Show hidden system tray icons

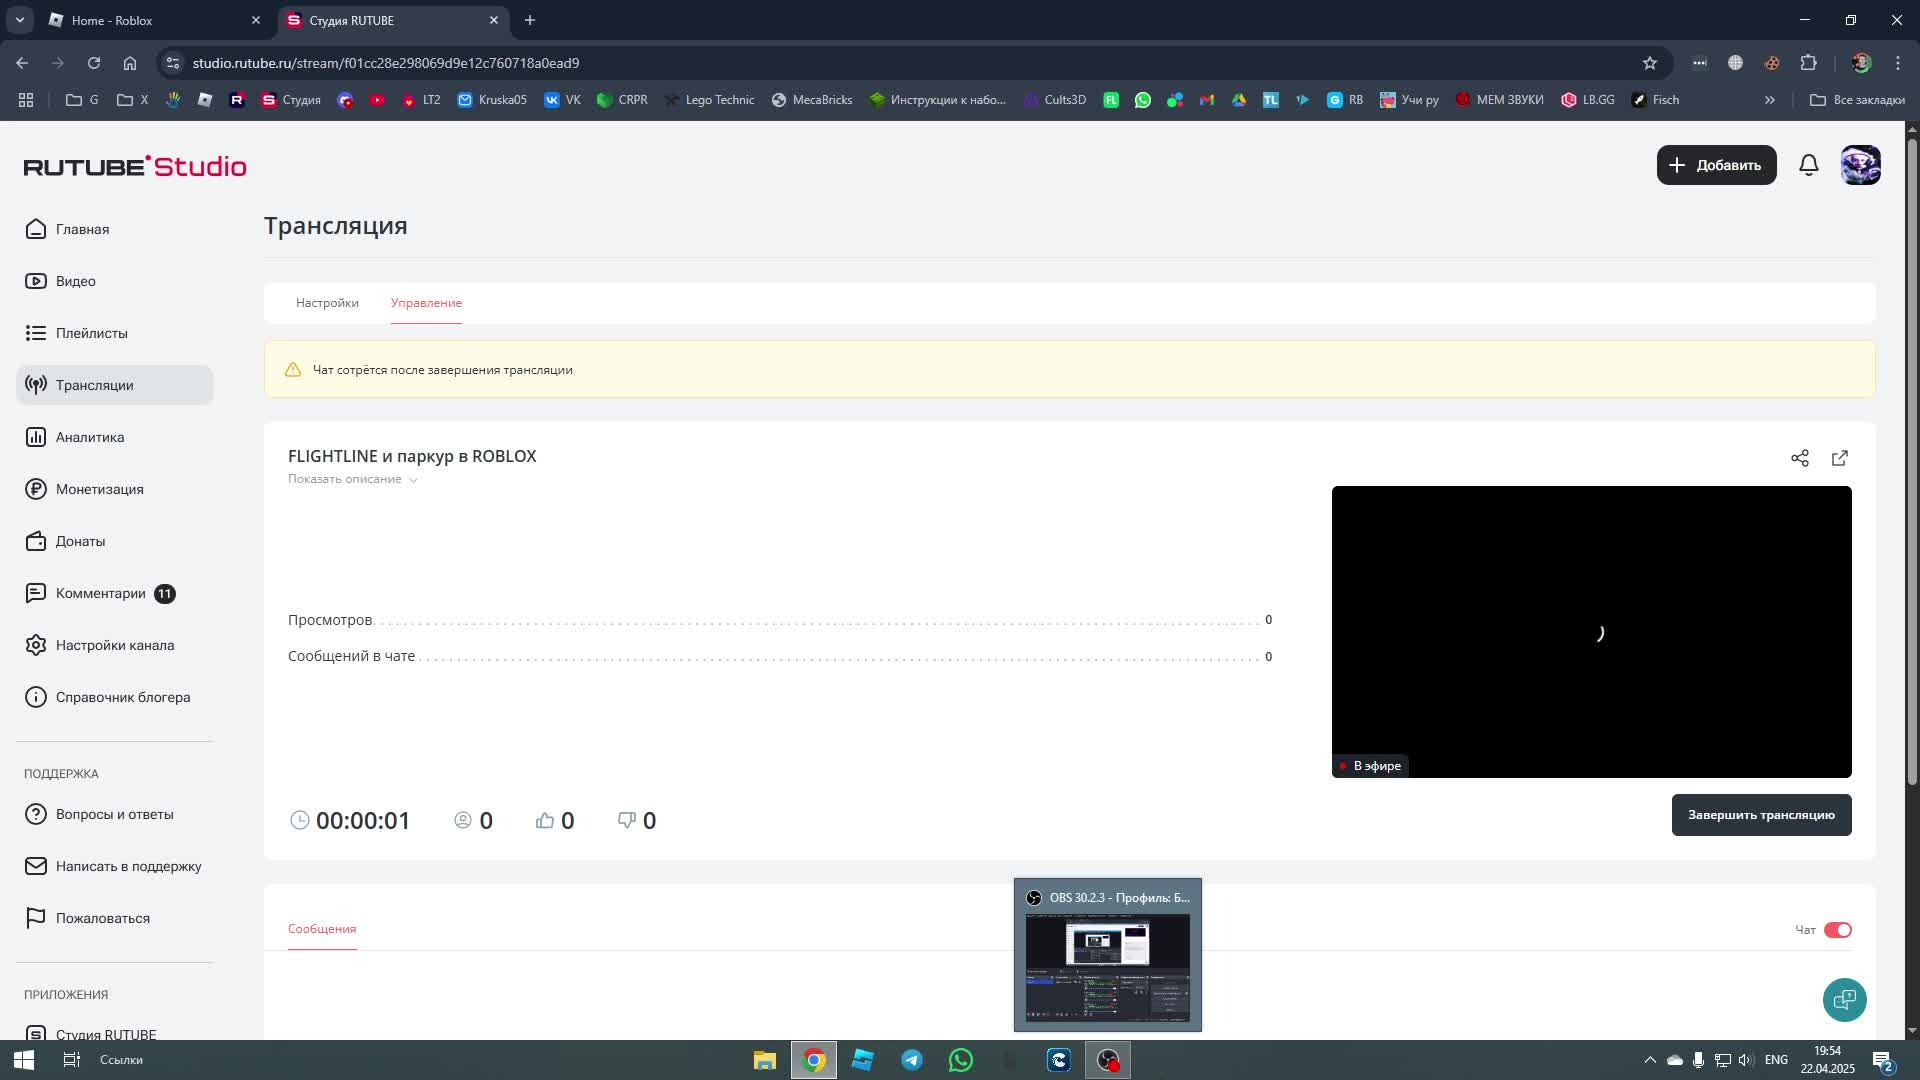coord(1650,1060)
